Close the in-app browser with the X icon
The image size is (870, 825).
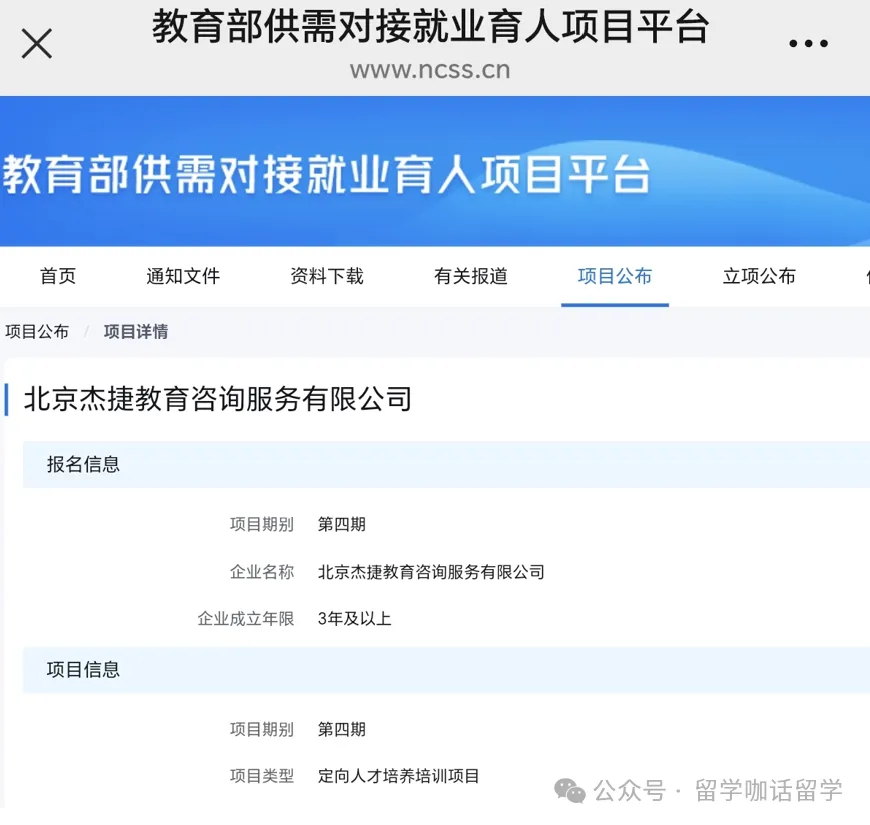coord(37,44)
